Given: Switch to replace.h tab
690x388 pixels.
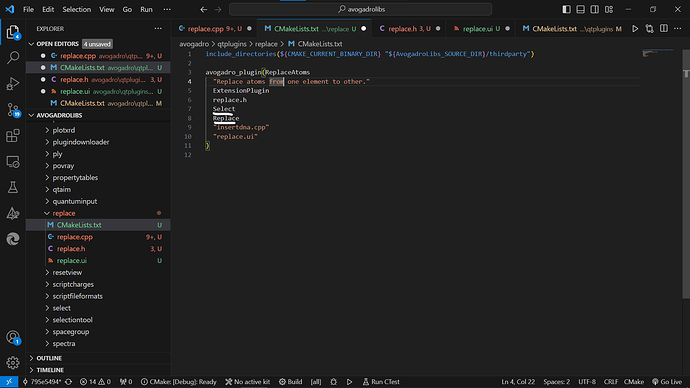Looking at the screenshot, I should 409,29.
